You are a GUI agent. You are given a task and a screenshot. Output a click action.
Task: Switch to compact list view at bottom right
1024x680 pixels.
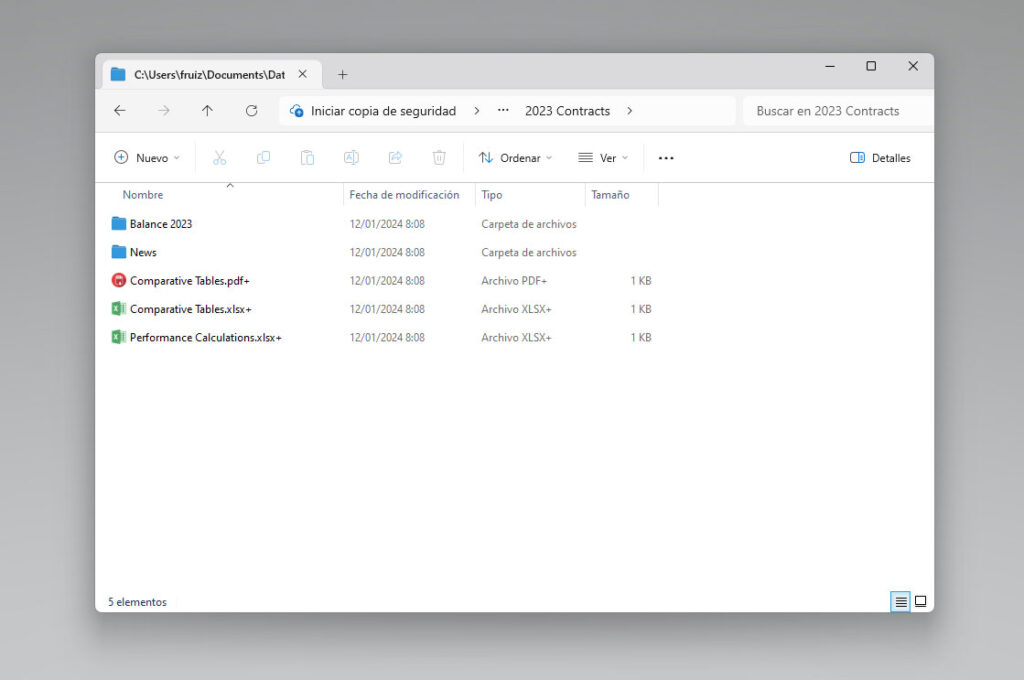pyautogui.click(x=900, y=601)
